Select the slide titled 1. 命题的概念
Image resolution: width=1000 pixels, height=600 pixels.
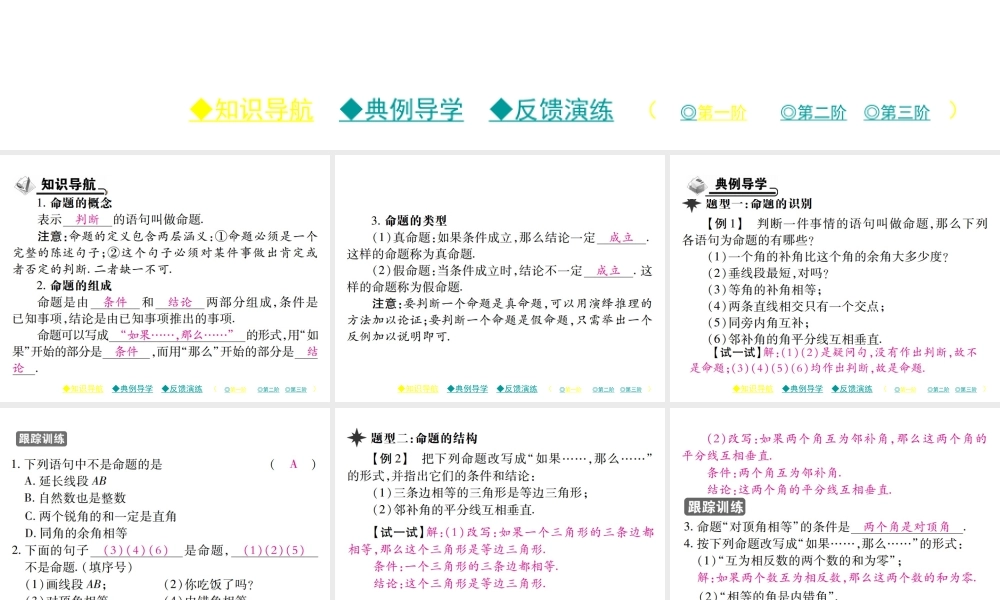point(165,279)
